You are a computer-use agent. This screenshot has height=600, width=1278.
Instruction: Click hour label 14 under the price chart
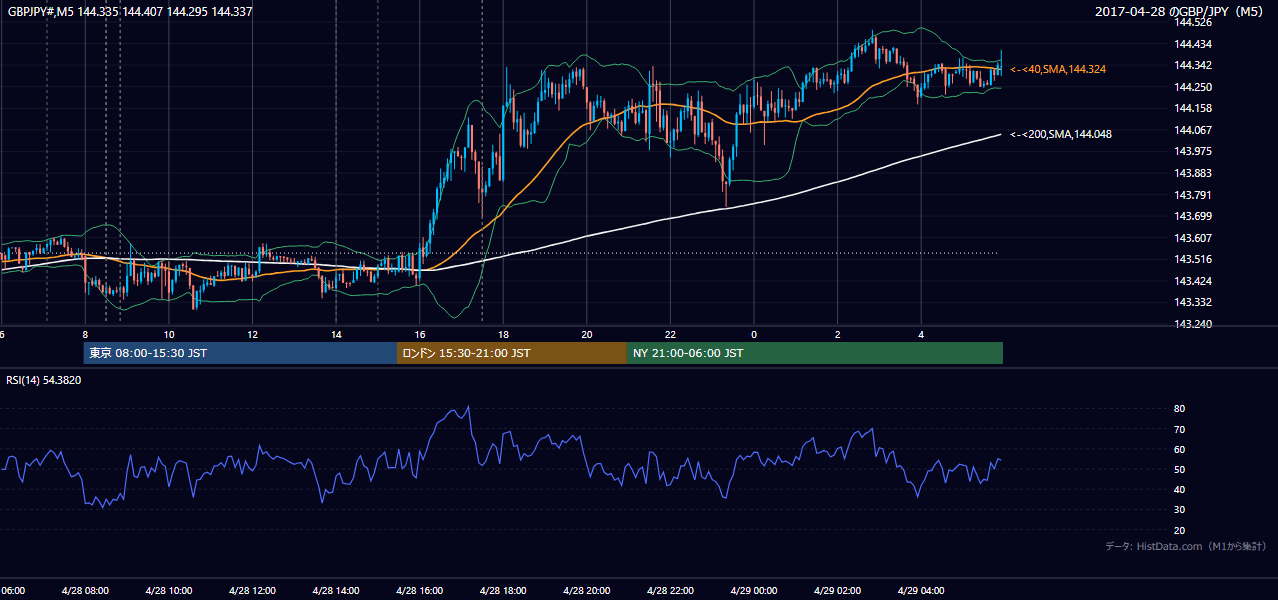[336, 334]
